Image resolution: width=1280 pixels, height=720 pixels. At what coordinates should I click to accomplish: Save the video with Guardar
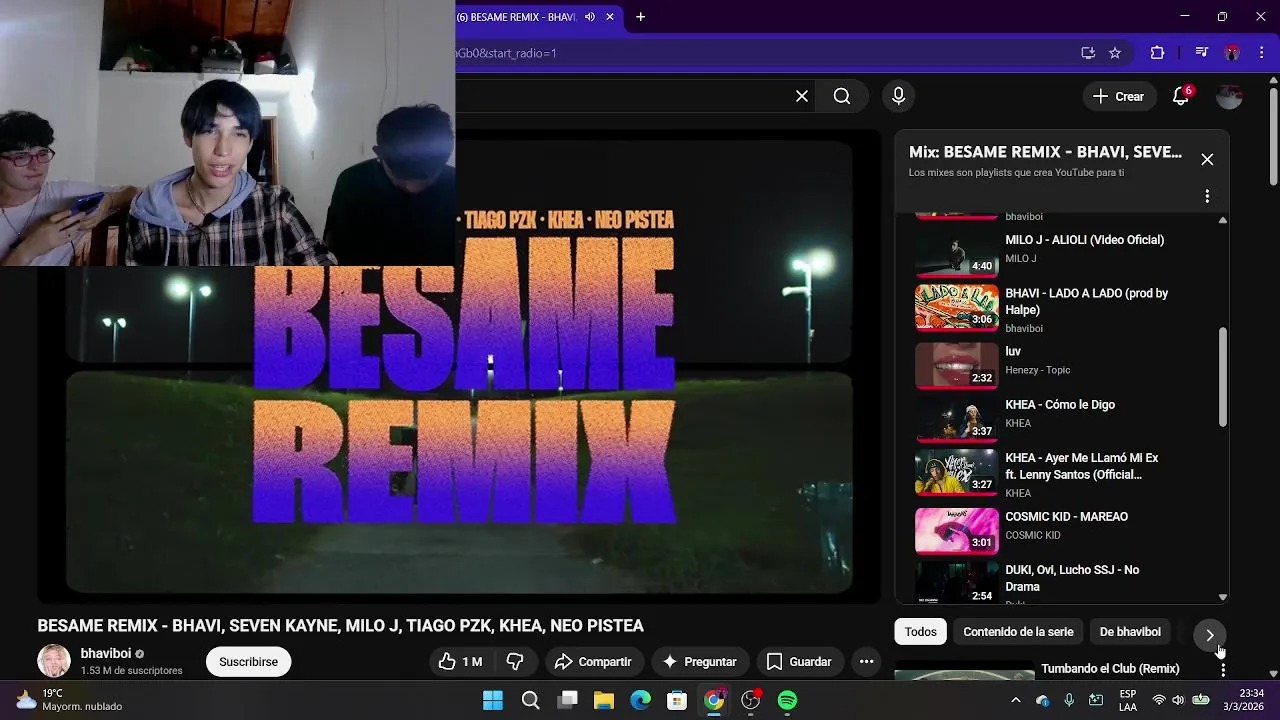coord(799,662)
